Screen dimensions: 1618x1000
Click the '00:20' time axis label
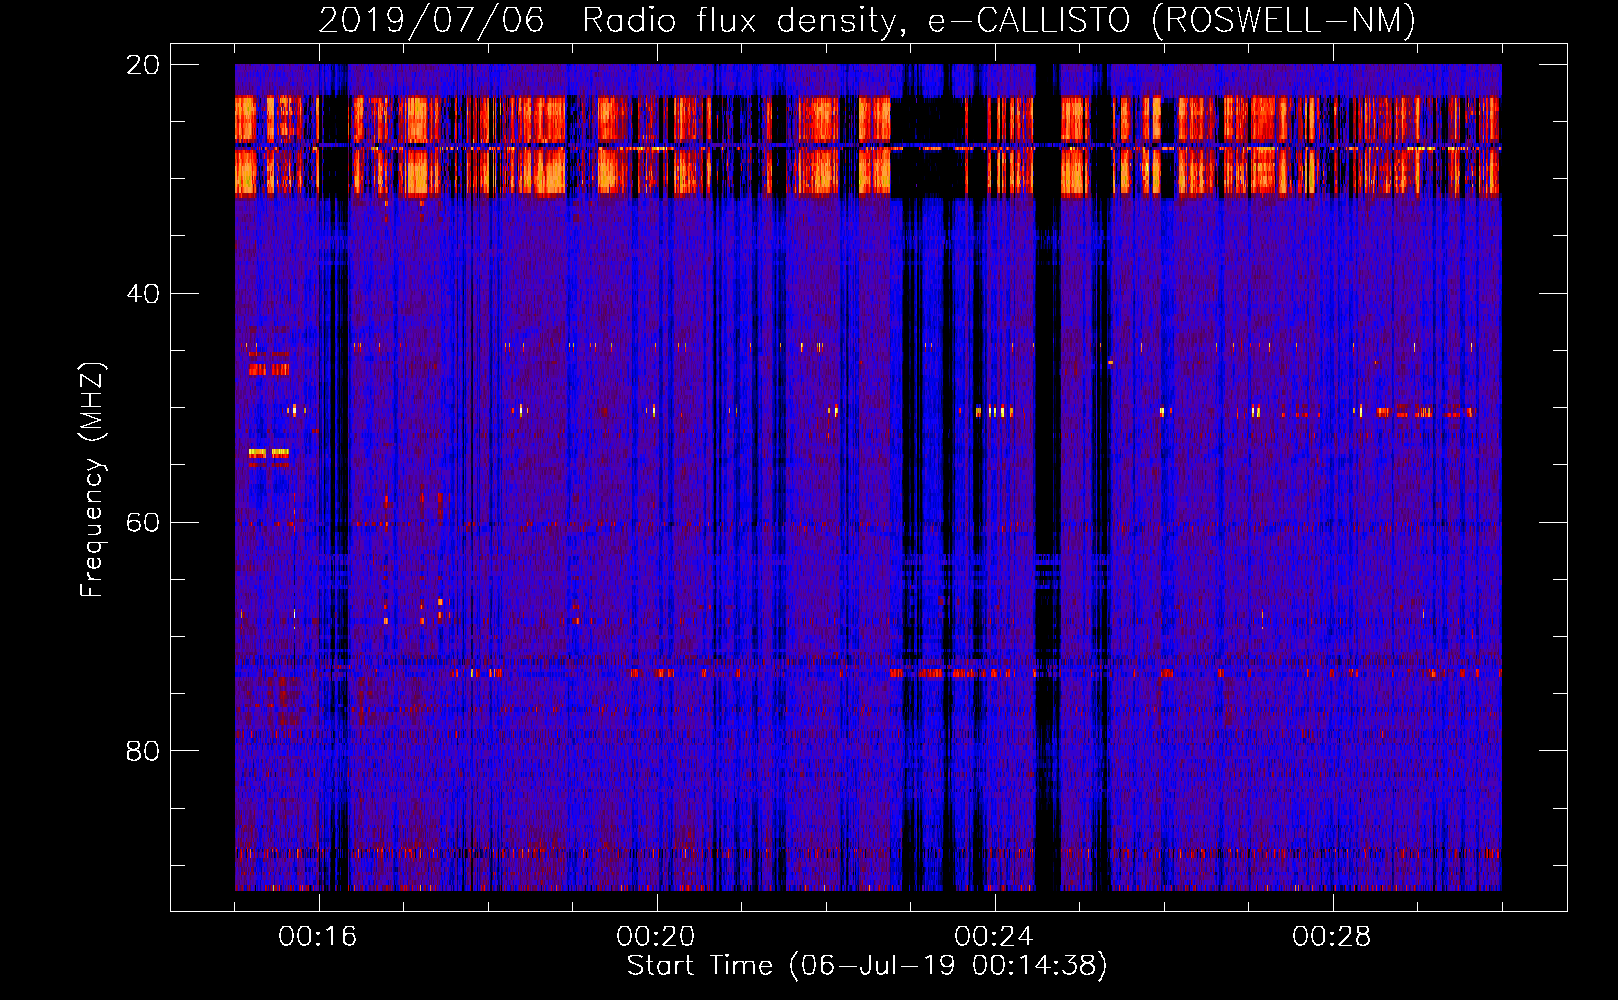tap(656, 937)
